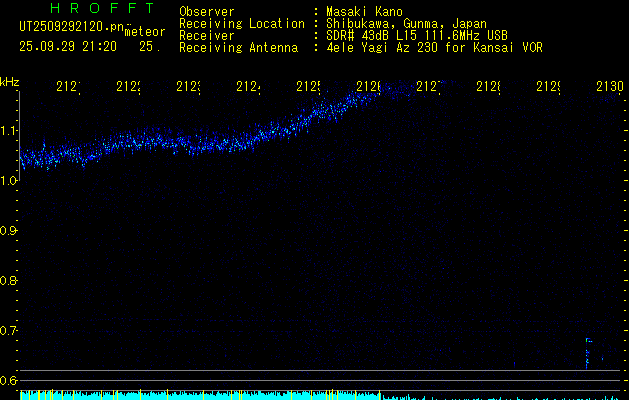The image size is (629, 400).
Task: Click the kHz axis unit label
Action: point(9,81)
